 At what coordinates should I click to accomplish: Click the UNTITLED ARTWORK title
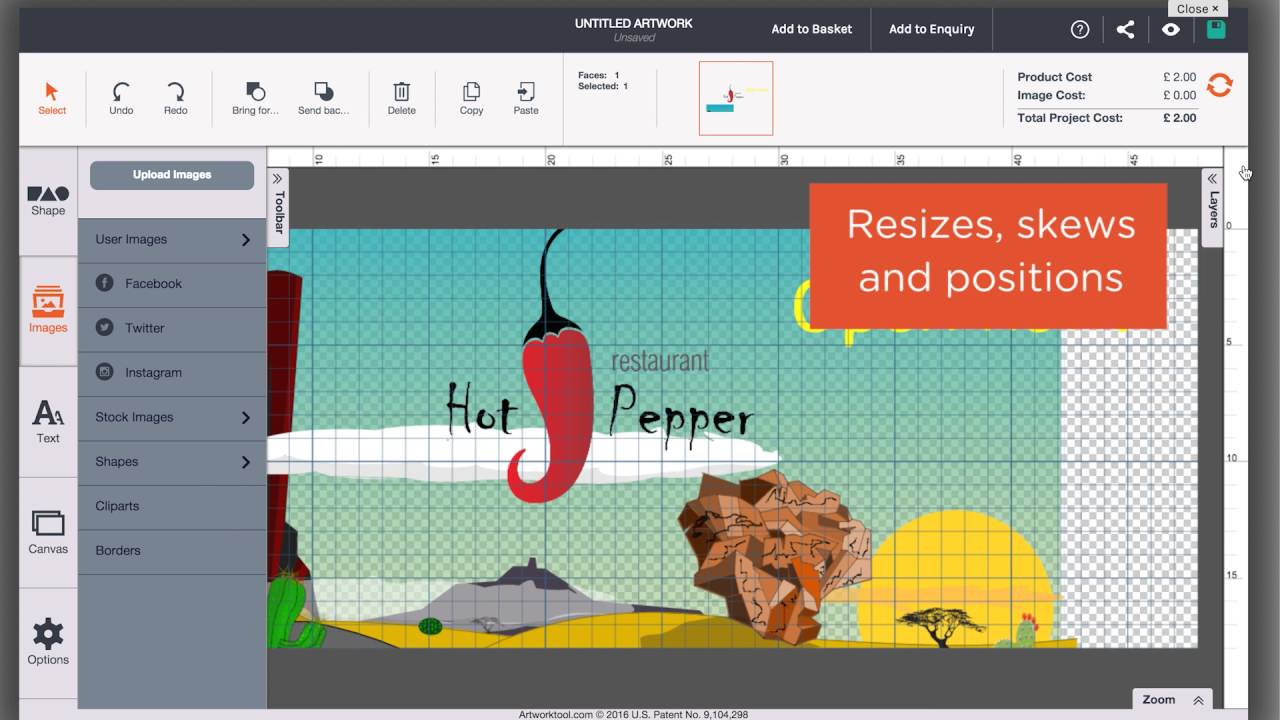[634, 23]
